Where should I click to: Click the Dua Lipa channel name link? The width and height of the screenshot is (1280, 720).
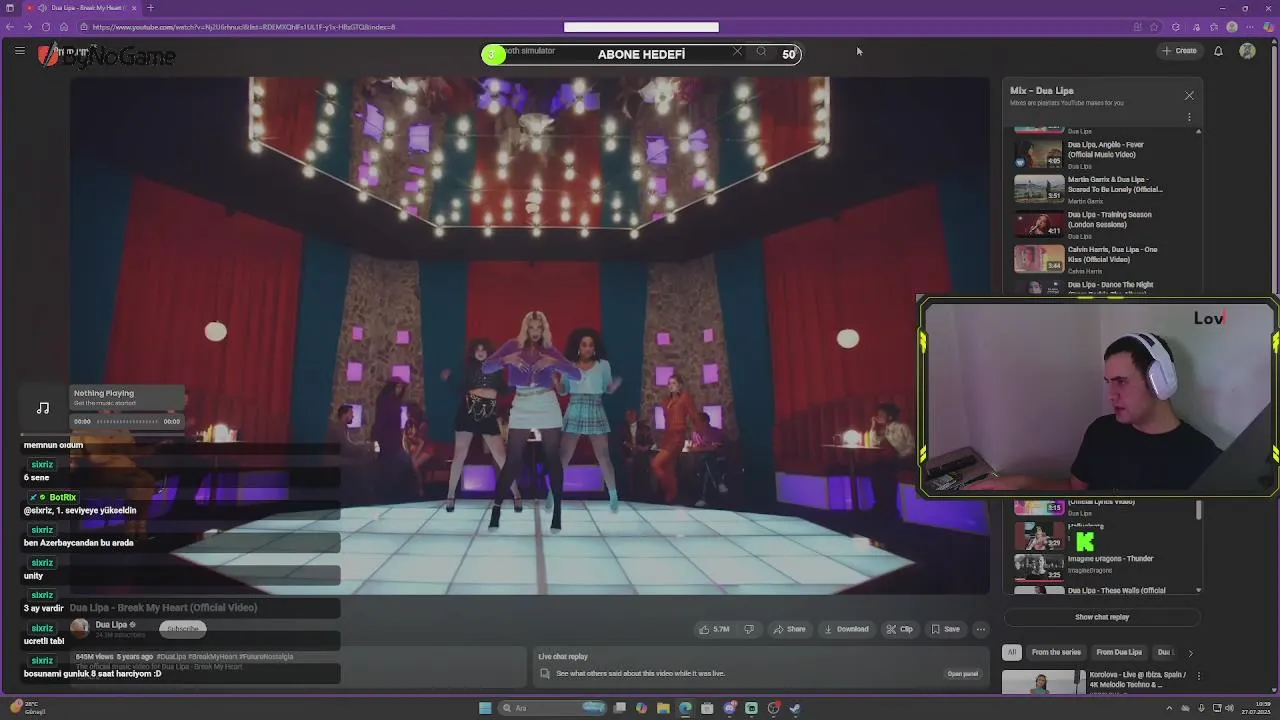[x=111, y=625]
